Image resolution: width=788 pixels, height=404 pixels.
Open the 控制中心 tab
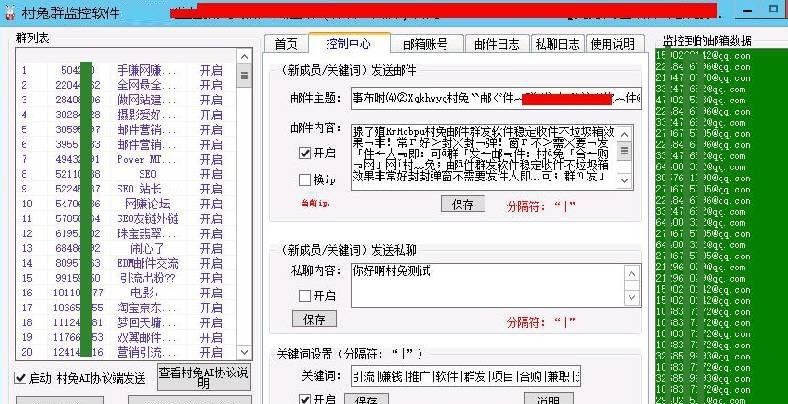[349, 43]
